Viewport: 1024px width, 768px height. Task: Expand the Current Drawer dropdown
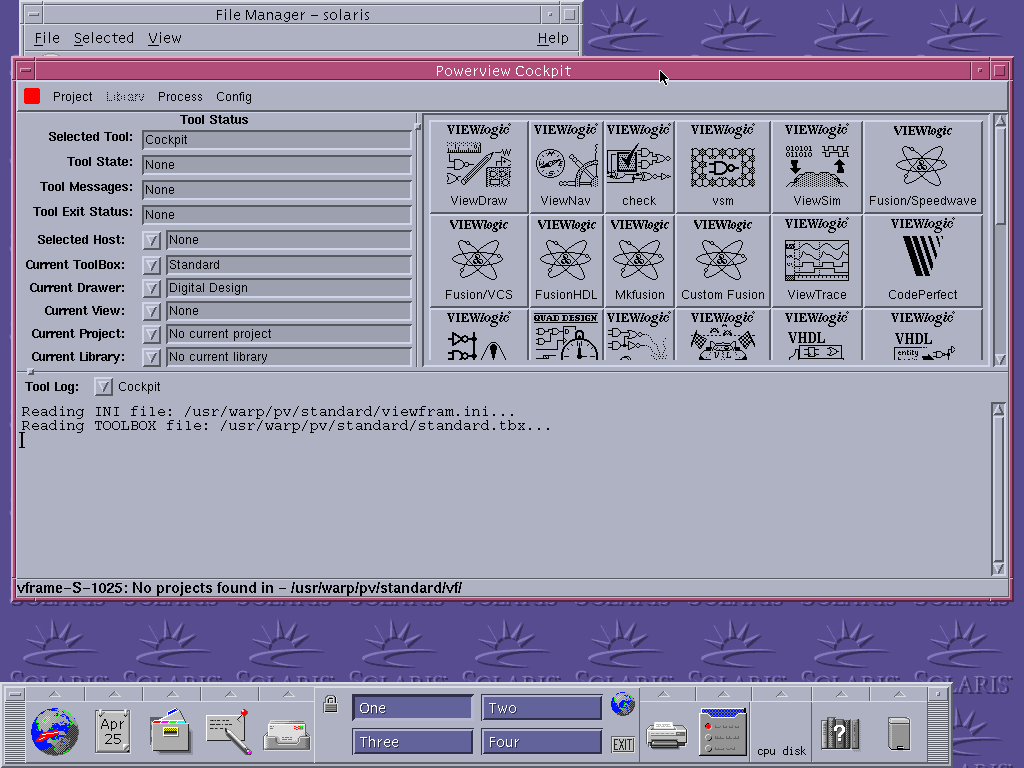[x=151, y=288]
